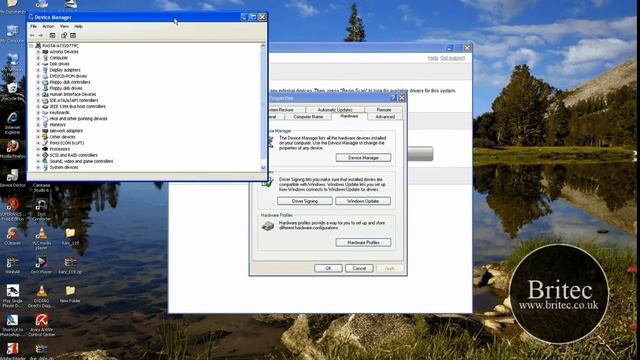Click the Windows Update button

363,201
